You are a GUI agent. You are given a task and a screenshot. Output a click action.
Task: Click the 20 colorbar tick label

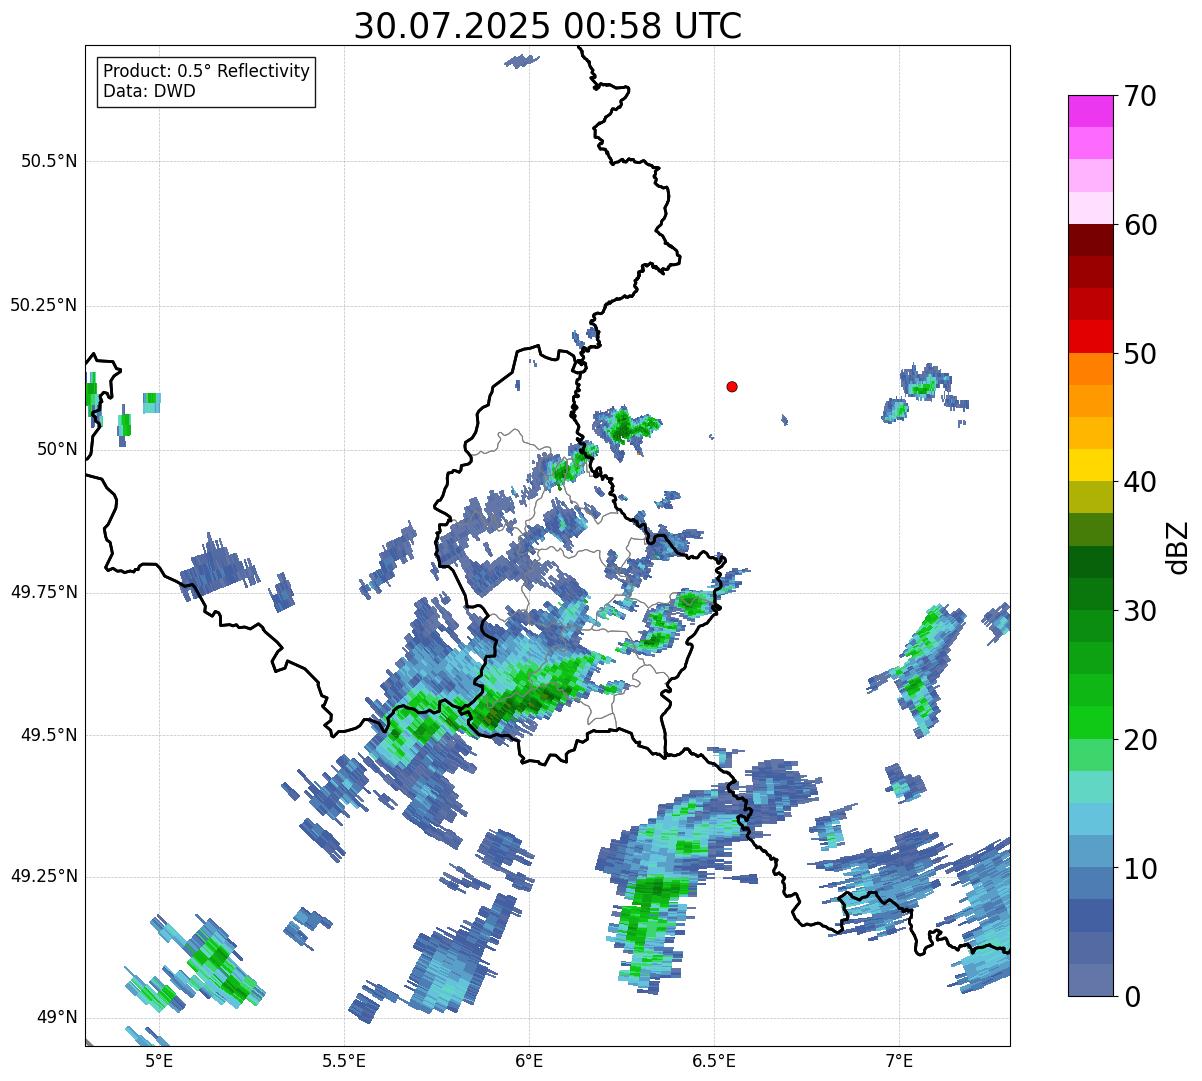pos(1141,740)
